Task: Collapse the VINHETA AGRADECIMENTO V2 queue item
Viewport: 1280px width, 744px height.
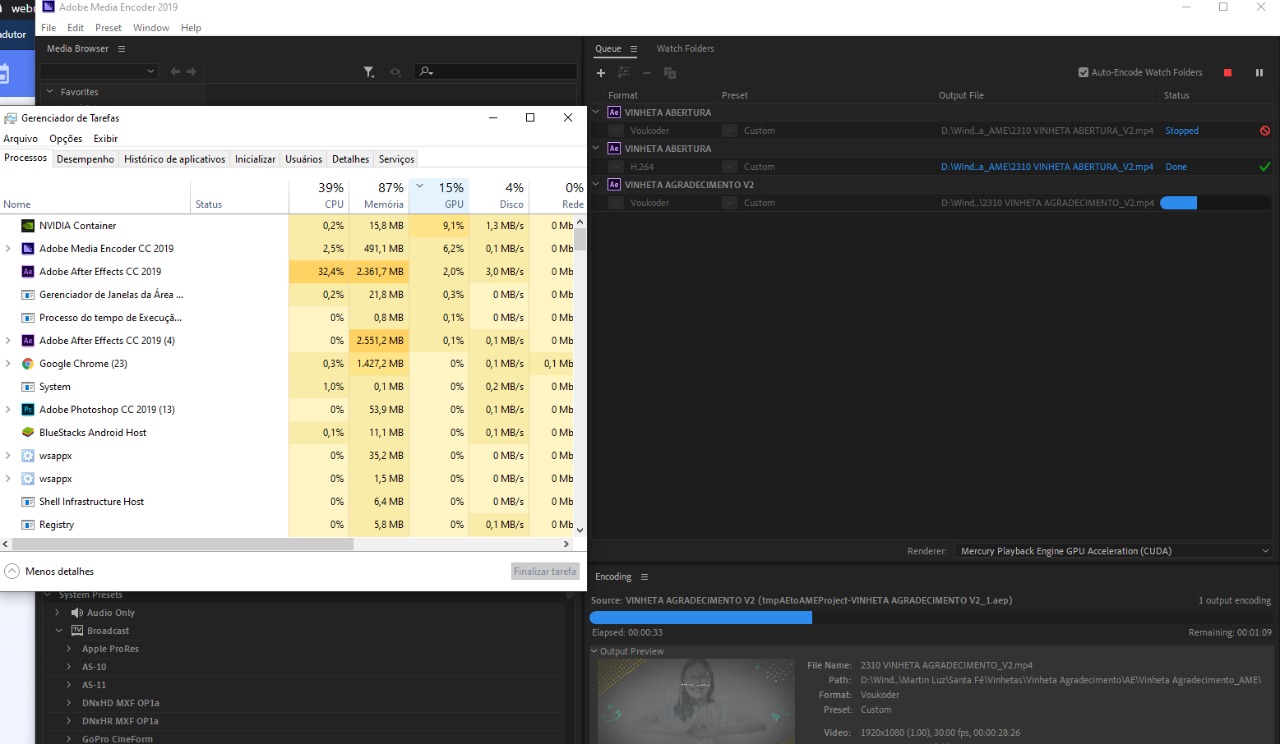Action: click(597, 185)
